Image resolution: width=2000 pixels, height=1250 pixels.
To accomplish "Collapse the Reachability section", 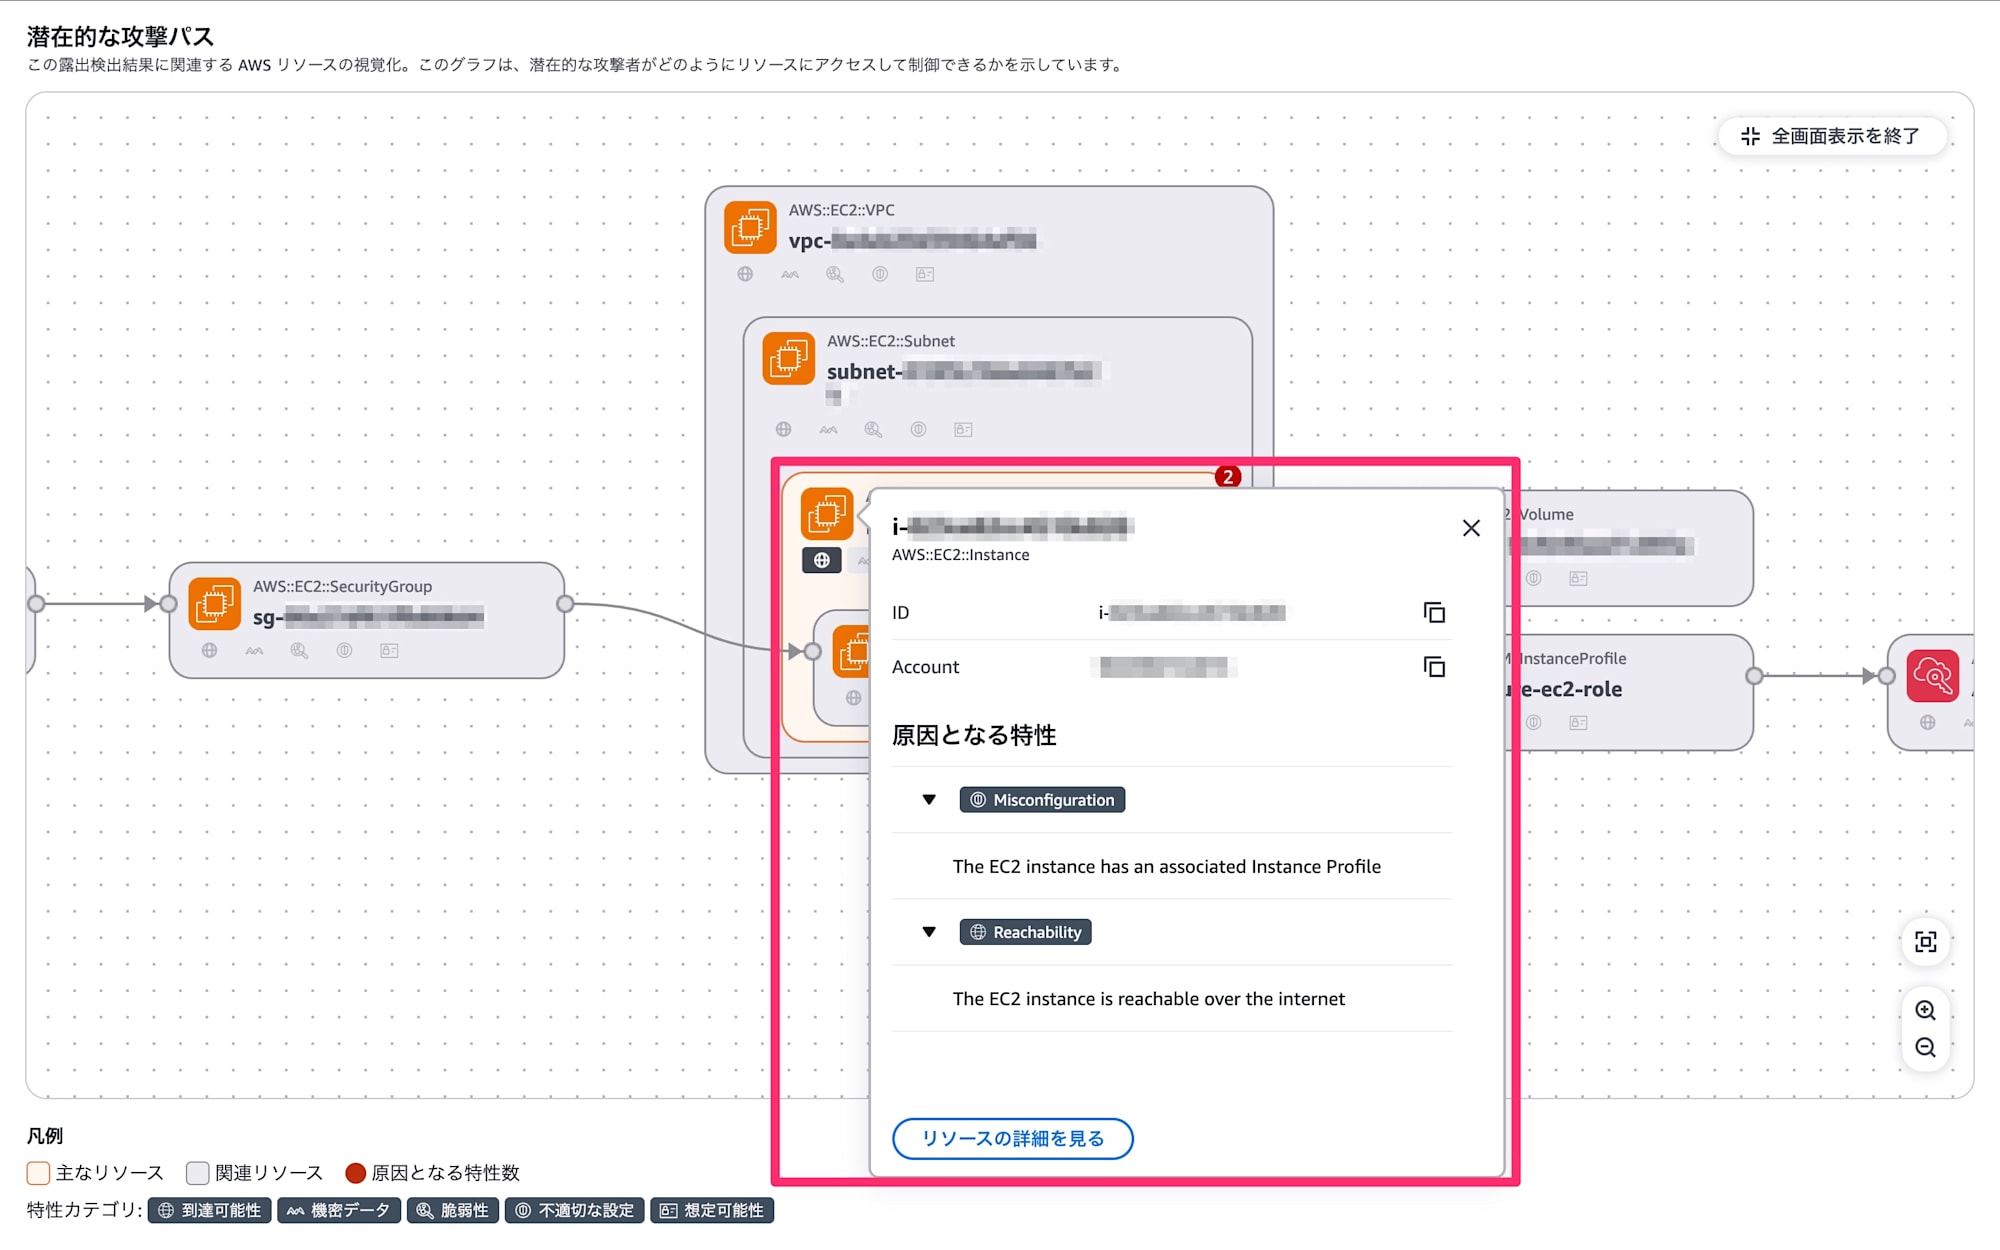I will (x=929, y=931).
